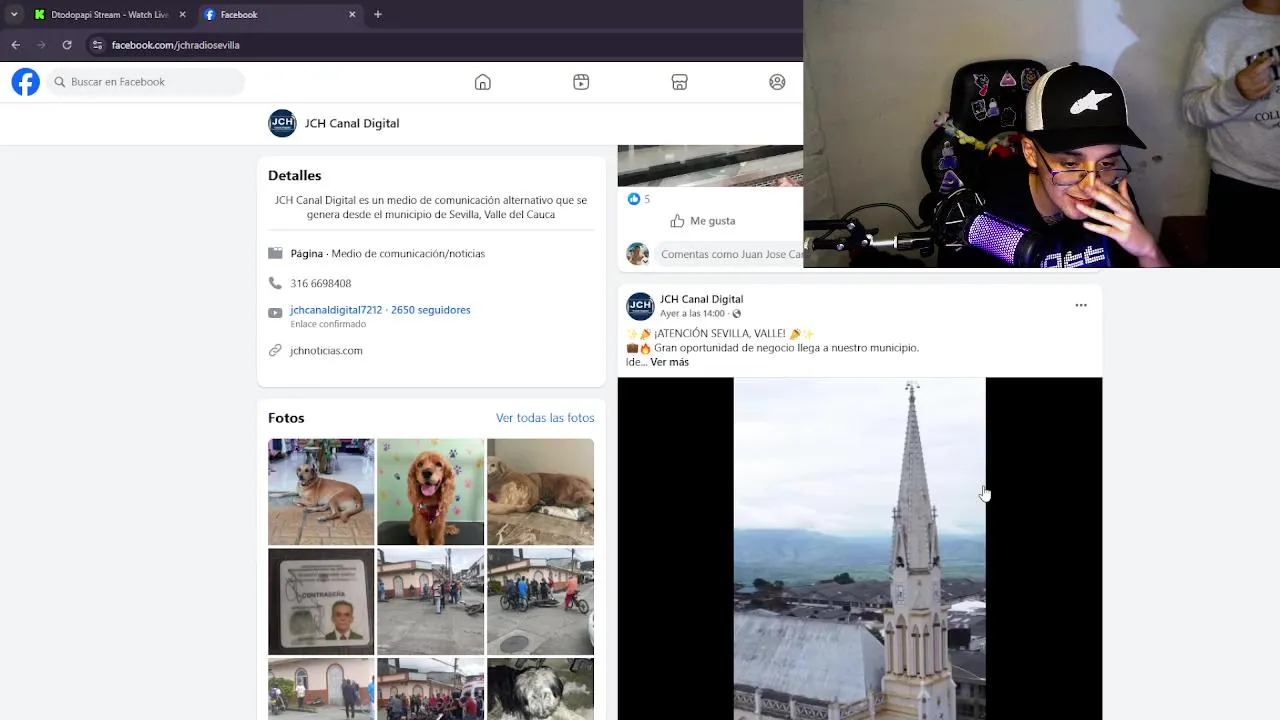The height and width of the screenshot is (720, 1280).
Task: Click the search magnifier icon
Action: click(x=60, y=82)
